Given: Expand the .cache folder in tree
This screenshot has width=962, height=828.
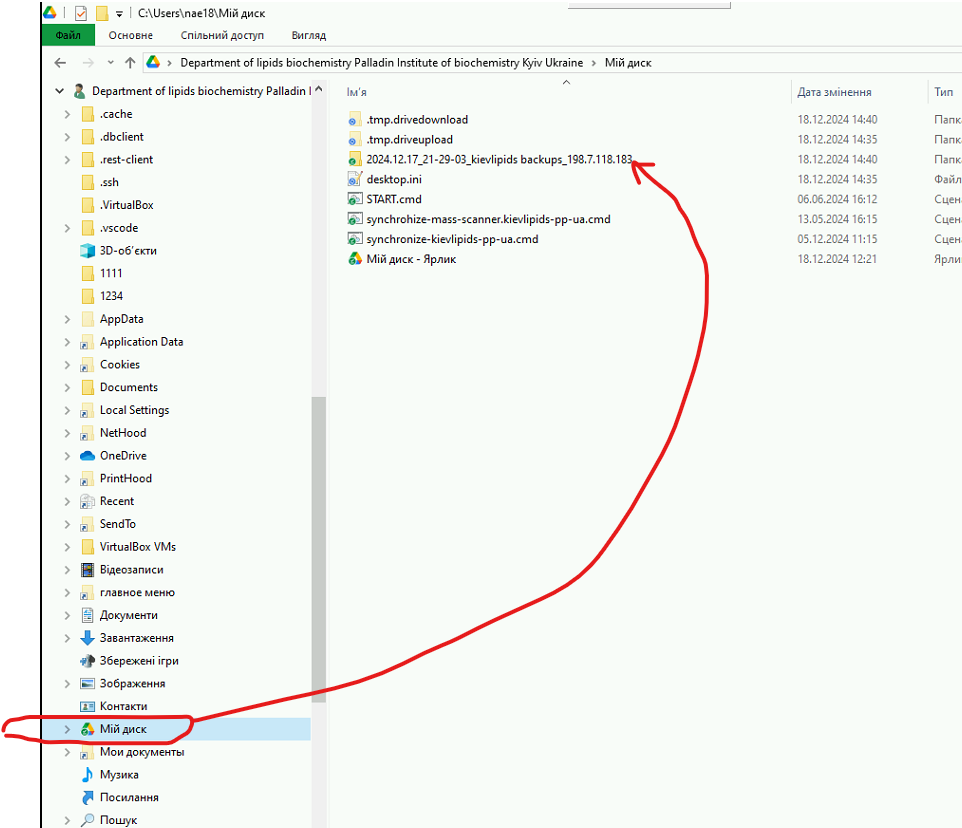Looking at the screenshot, I should (x=67, y=114).
